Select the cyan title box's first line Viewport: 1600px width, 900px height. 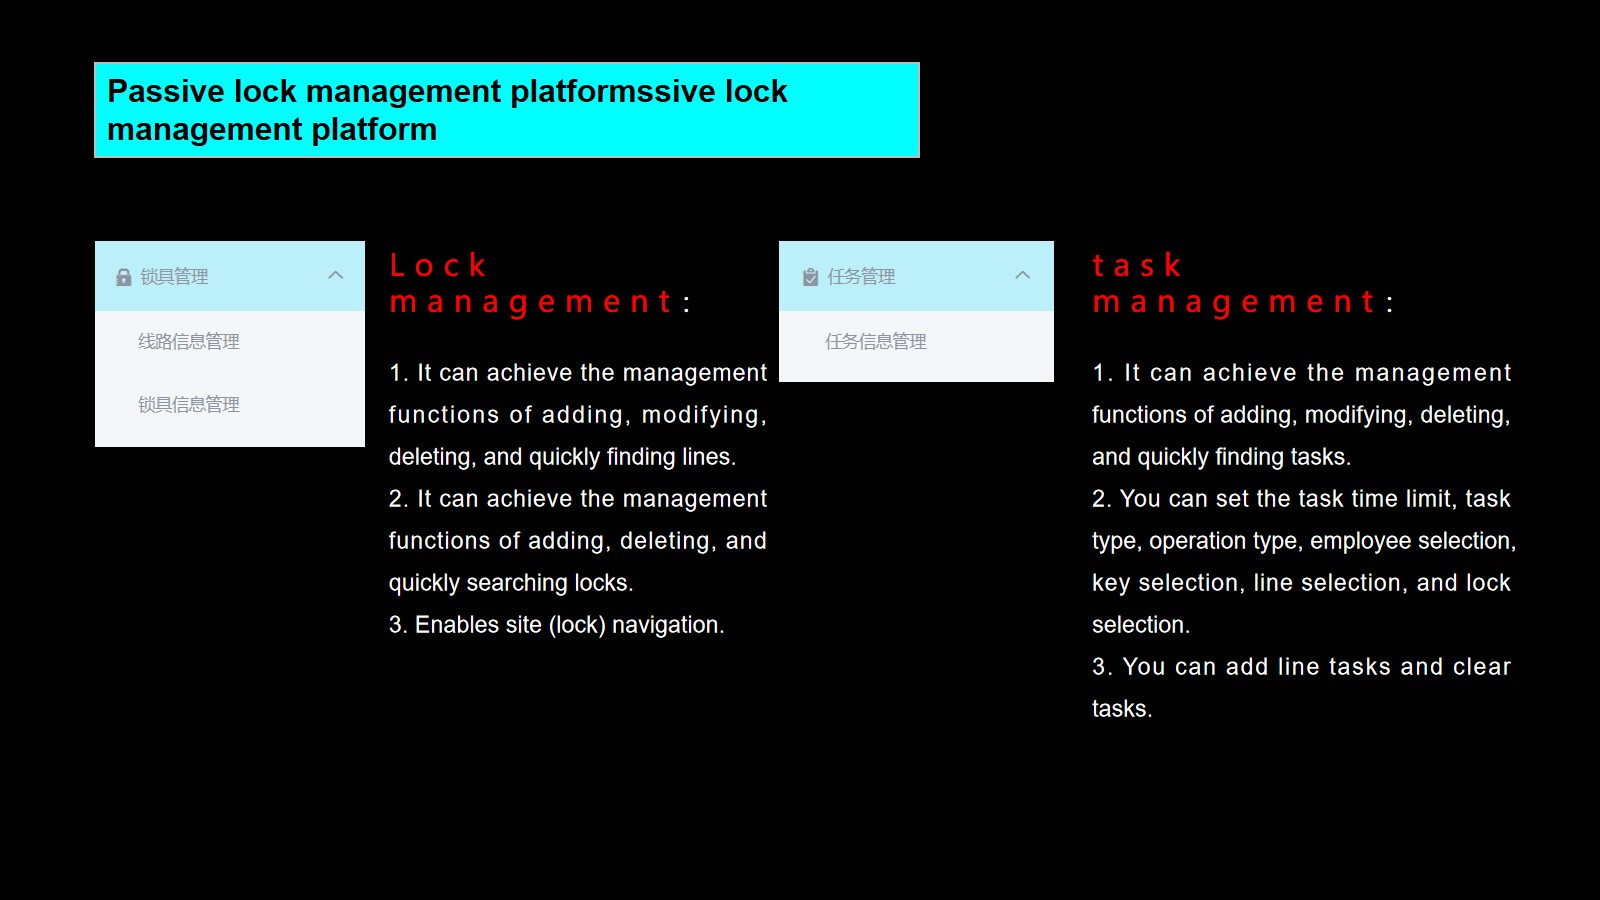coord(447,92)
